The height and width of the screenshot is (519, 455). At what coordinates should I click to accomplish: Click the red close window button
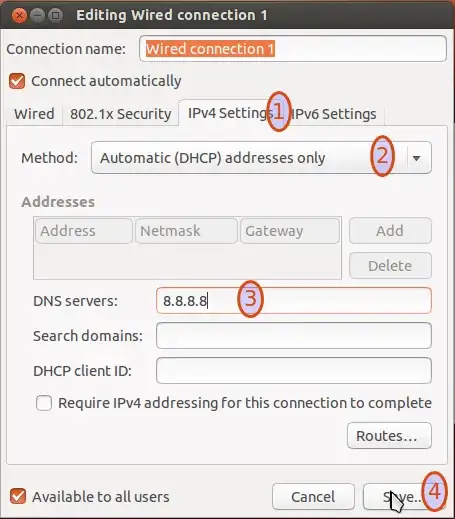pyautogui.click(x=19, y=16)
